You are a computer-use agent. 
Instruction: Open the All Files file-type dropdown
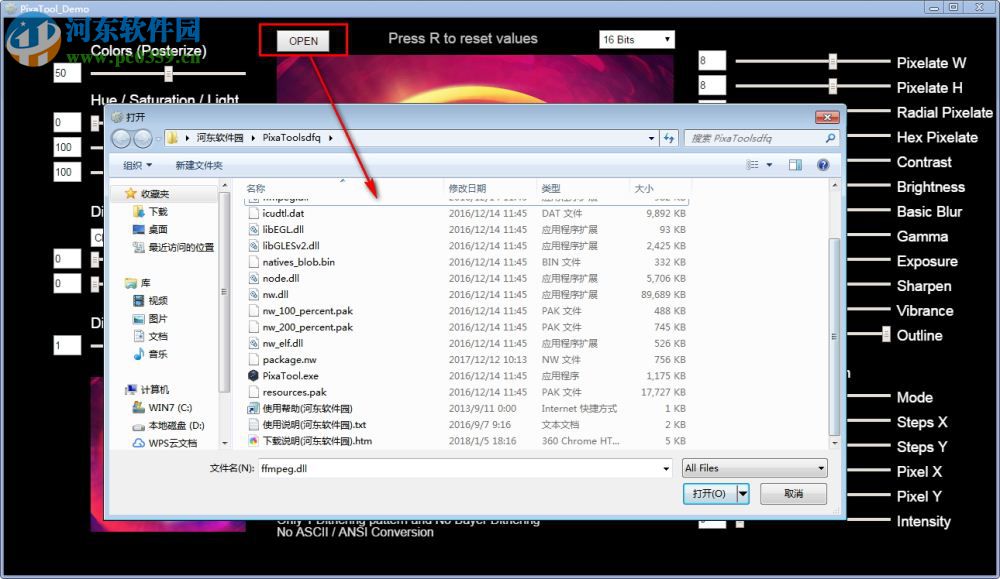(x=753, y=467)
